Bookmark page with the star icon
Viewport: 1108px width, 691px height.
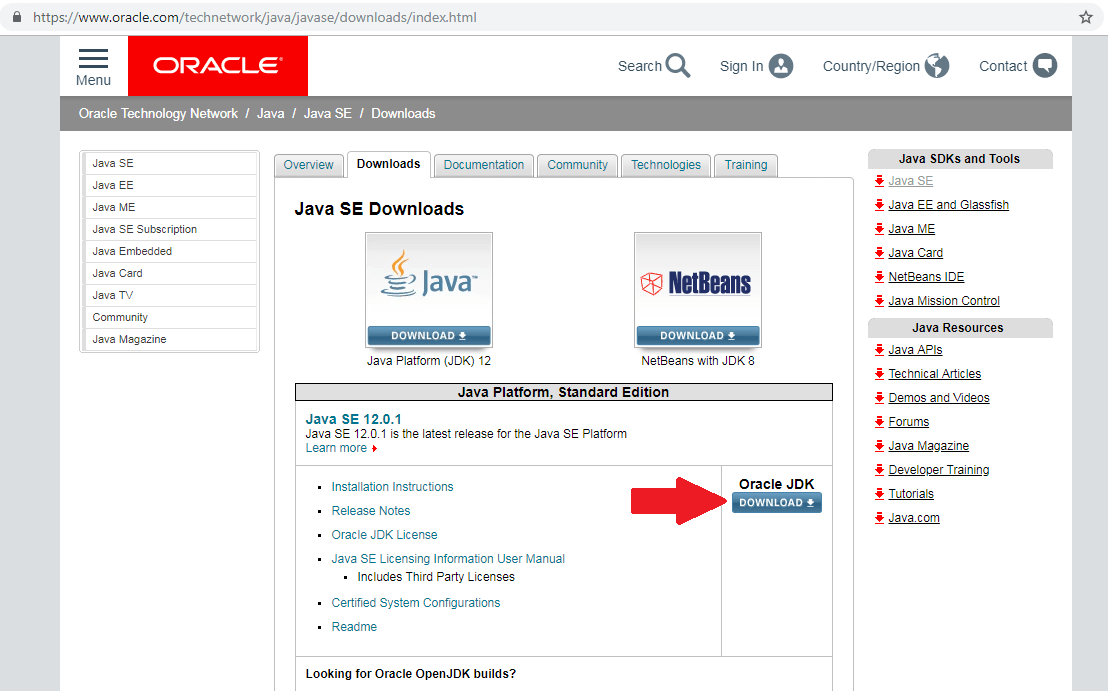pyautogui.click(x=1086, y=17)
